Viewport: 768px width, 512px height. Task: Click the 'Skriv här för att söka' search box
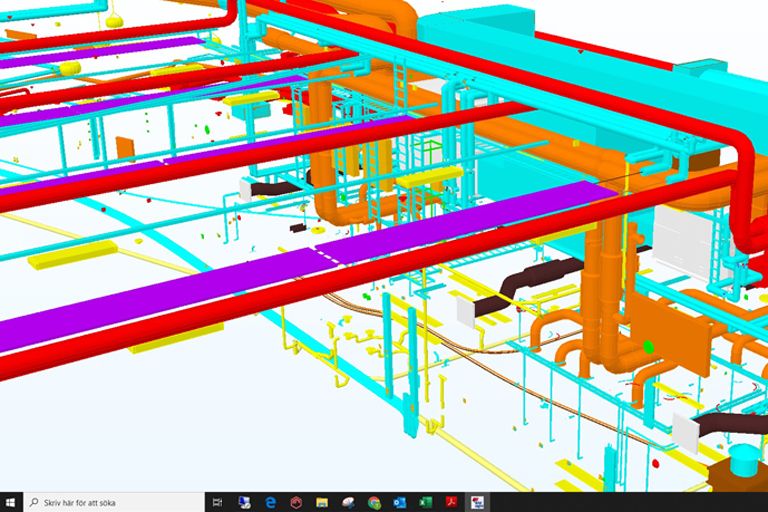tap(114, 502)
